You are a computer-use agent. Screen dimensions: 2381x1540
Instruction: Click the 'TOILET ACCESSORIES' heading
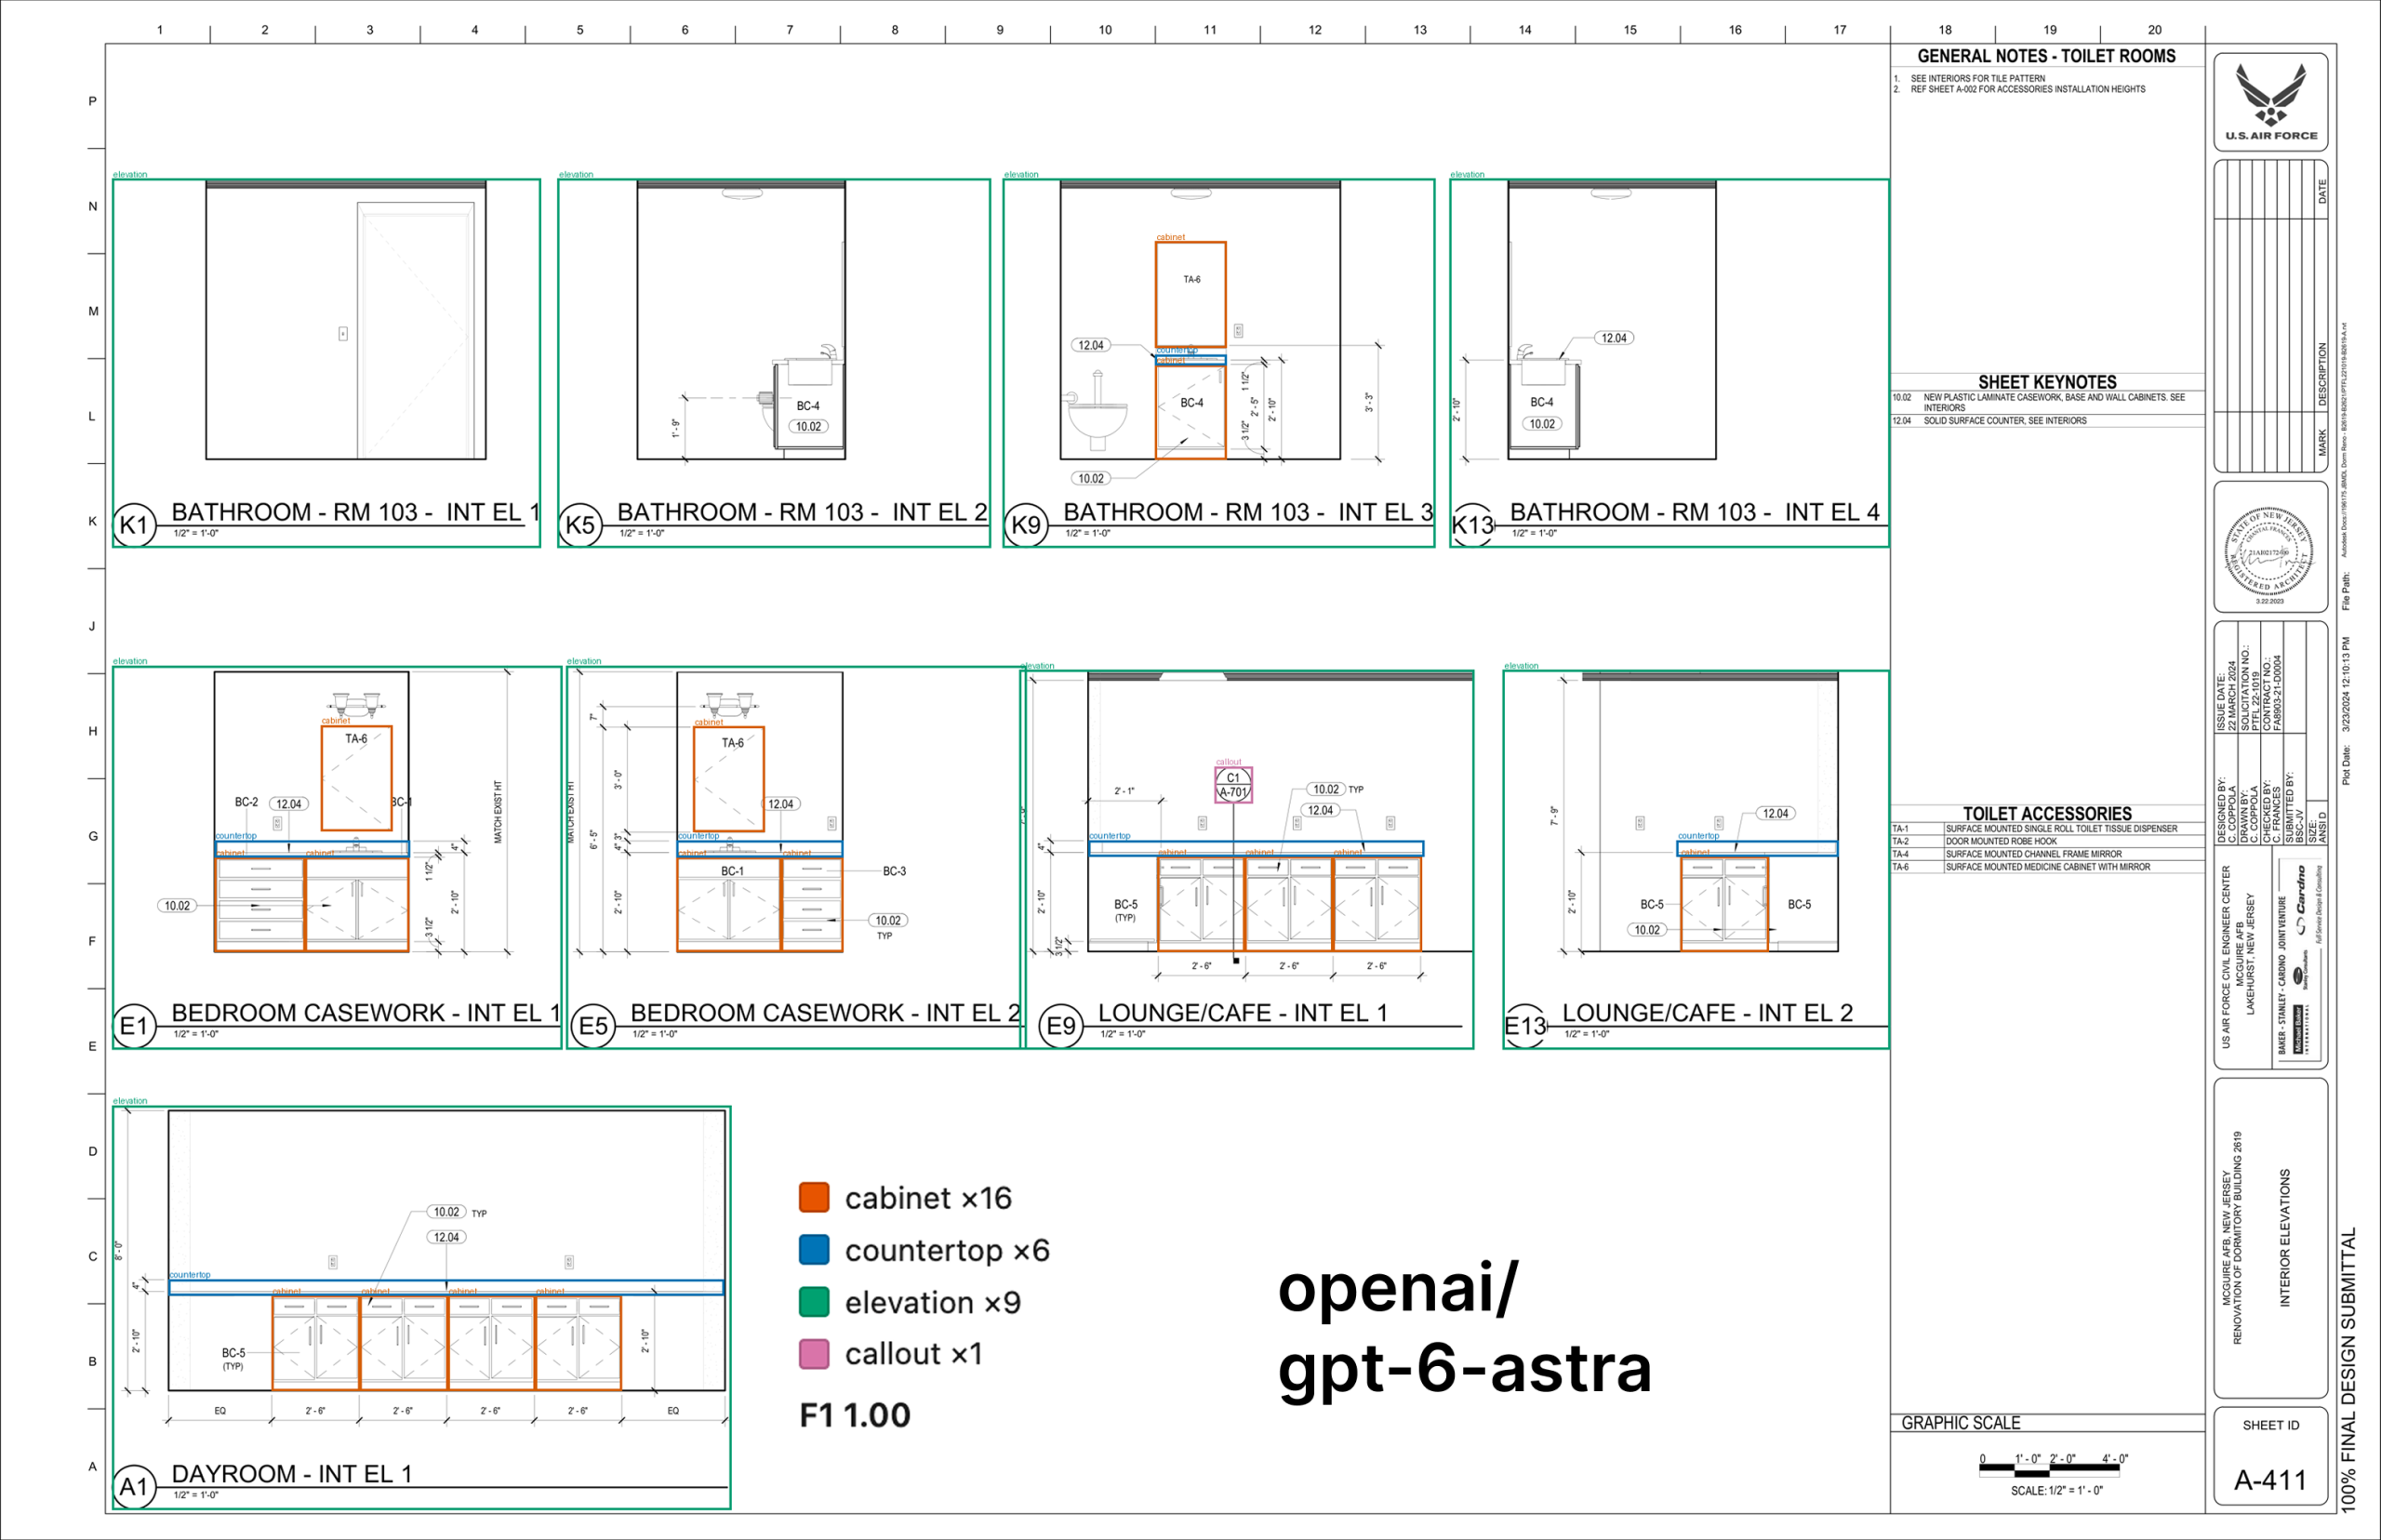point(2047,814)
